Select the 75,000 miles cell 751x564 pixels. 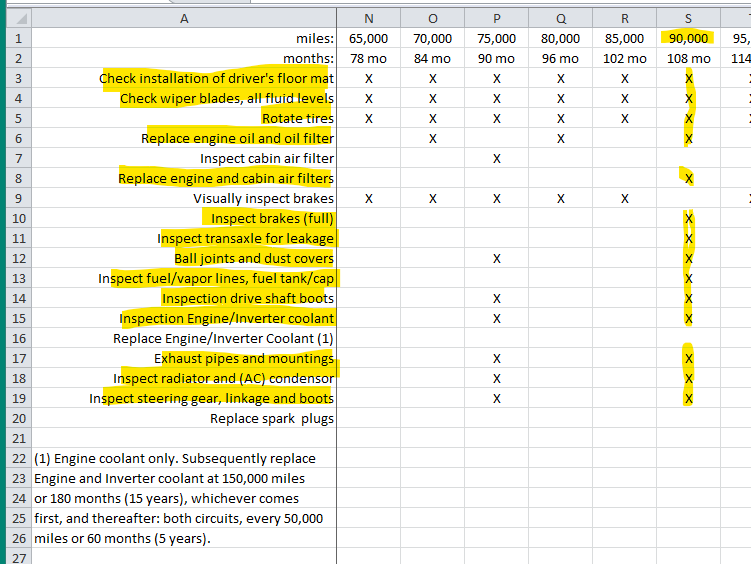(x=497, y=38)
